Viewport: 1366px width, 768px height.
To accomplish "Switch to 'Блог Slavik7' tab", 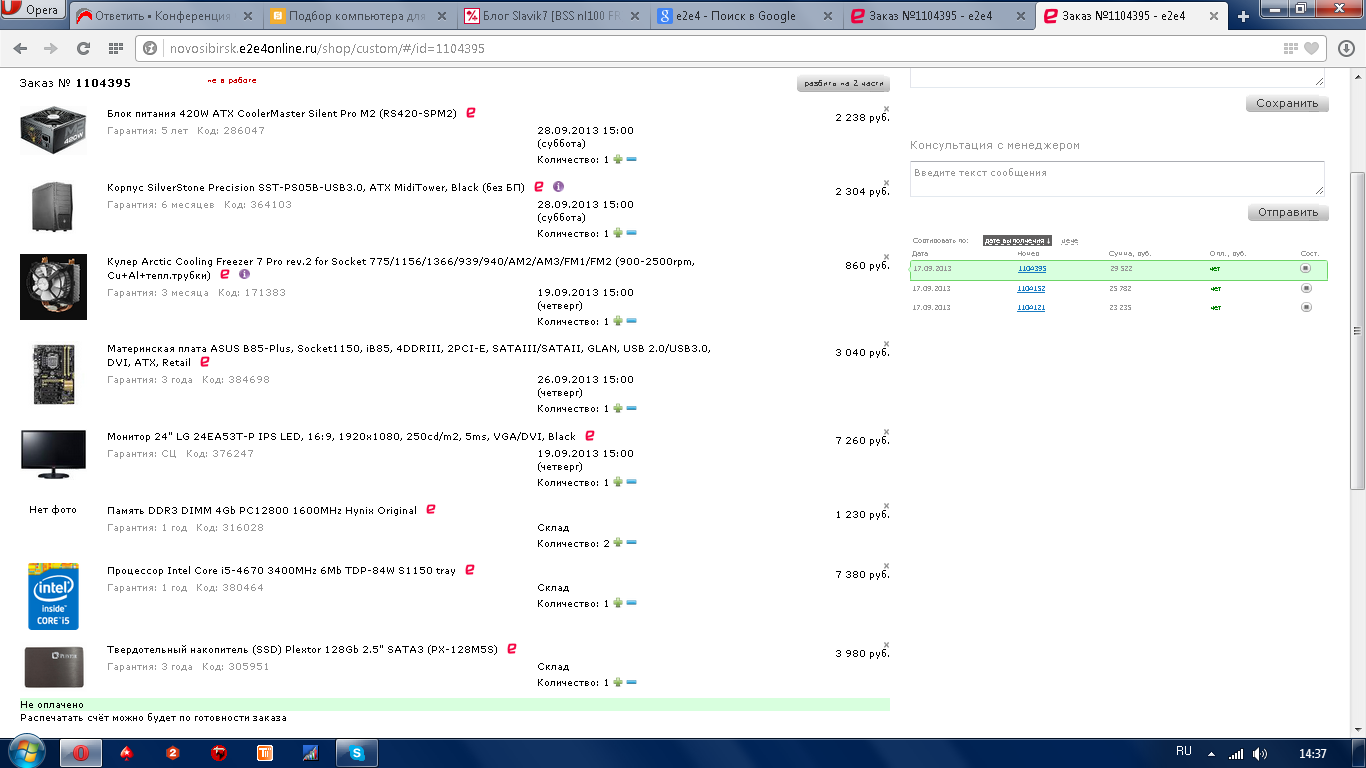I will (x=553, y=16).
